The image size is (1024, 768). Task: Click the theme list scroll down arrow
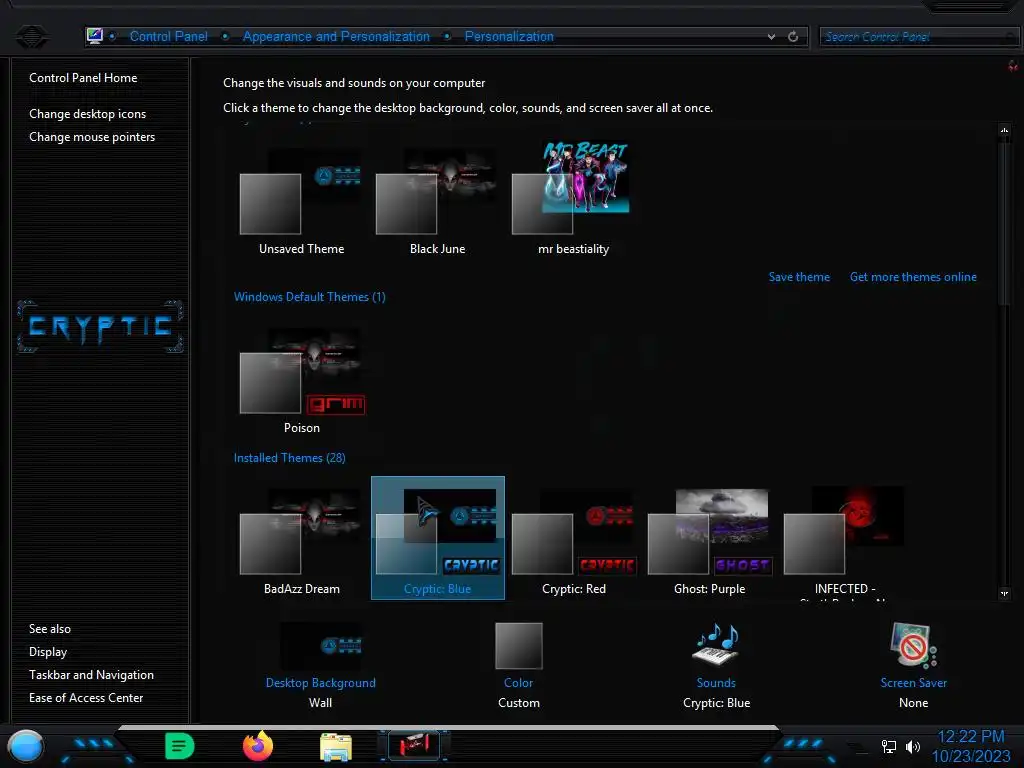(x=1004, y=594)
